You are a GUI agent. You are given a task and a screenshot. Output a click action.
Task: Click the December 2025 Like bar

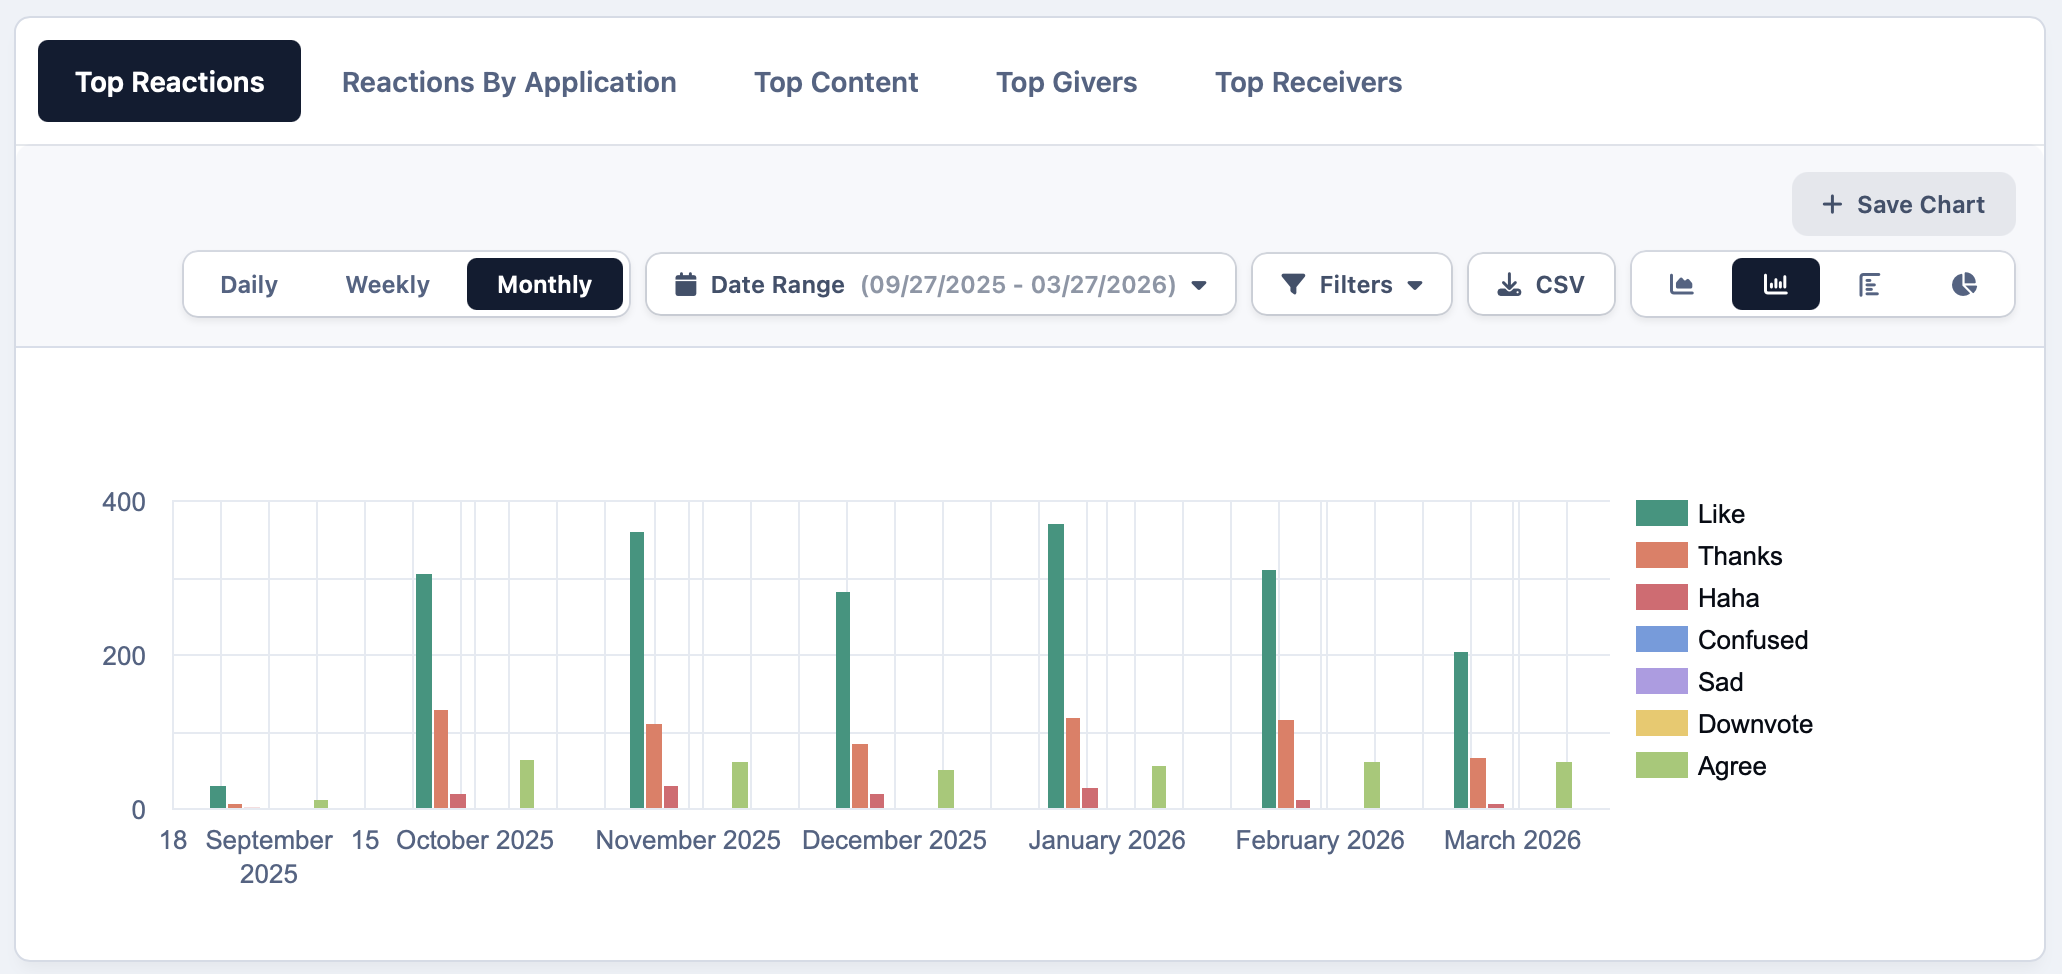pyautogui.click(x=843, y=700)
